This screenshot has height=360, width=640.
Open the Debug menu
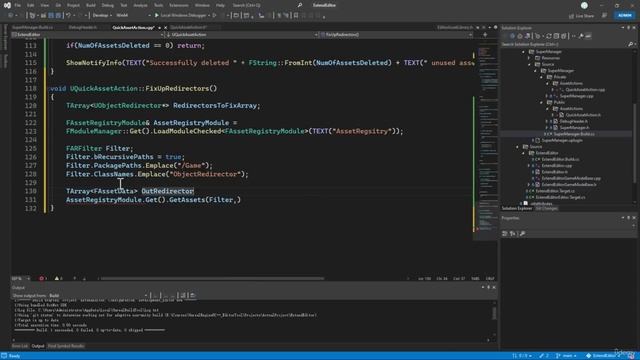pyautogui.click(x=108, y=5)
